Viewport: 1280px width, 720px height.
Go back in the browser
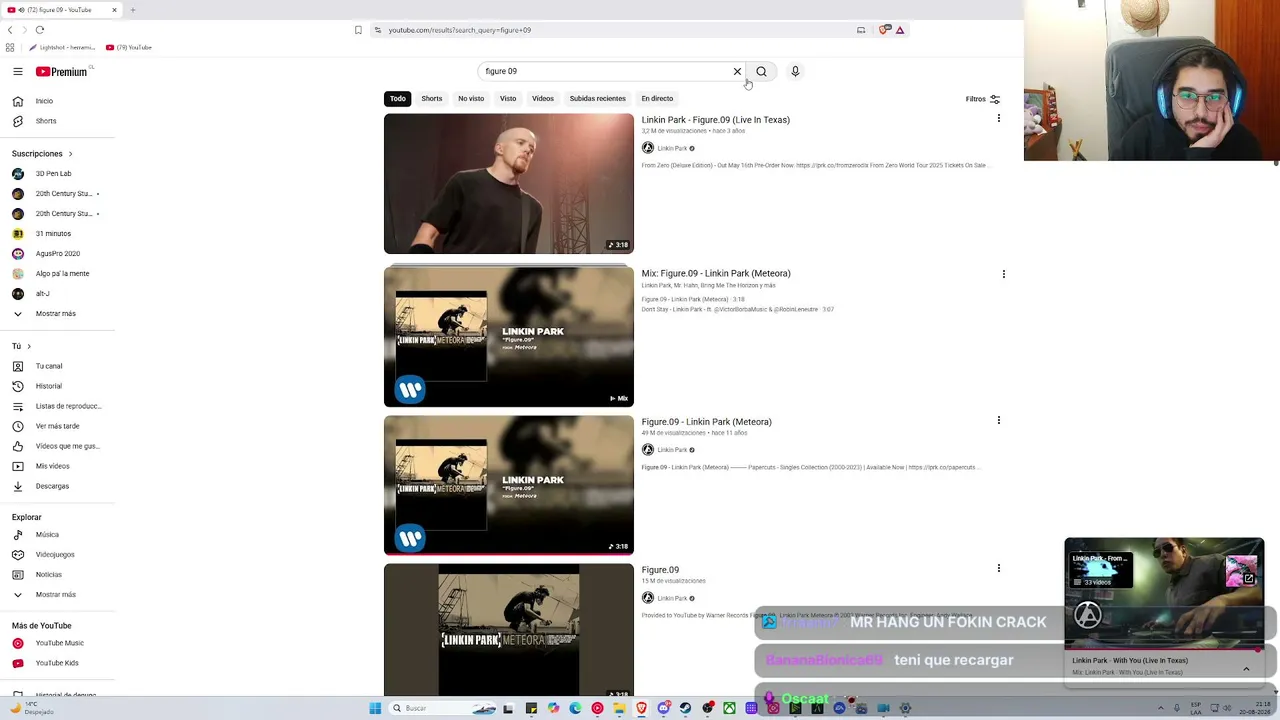(x=10, y=30)
